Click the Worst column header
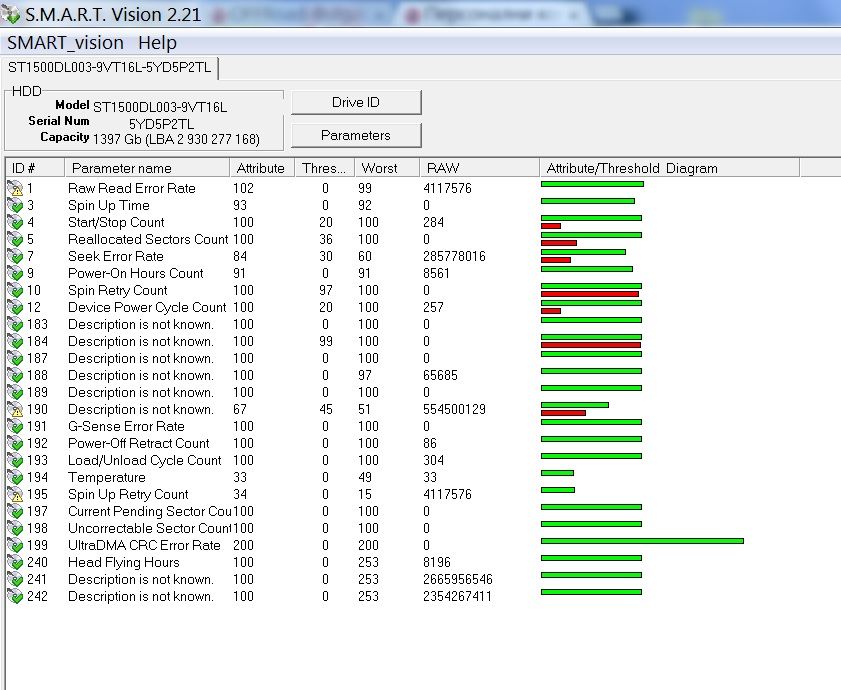The width and height of the screenshot is (841, 690). pos(387,168)
